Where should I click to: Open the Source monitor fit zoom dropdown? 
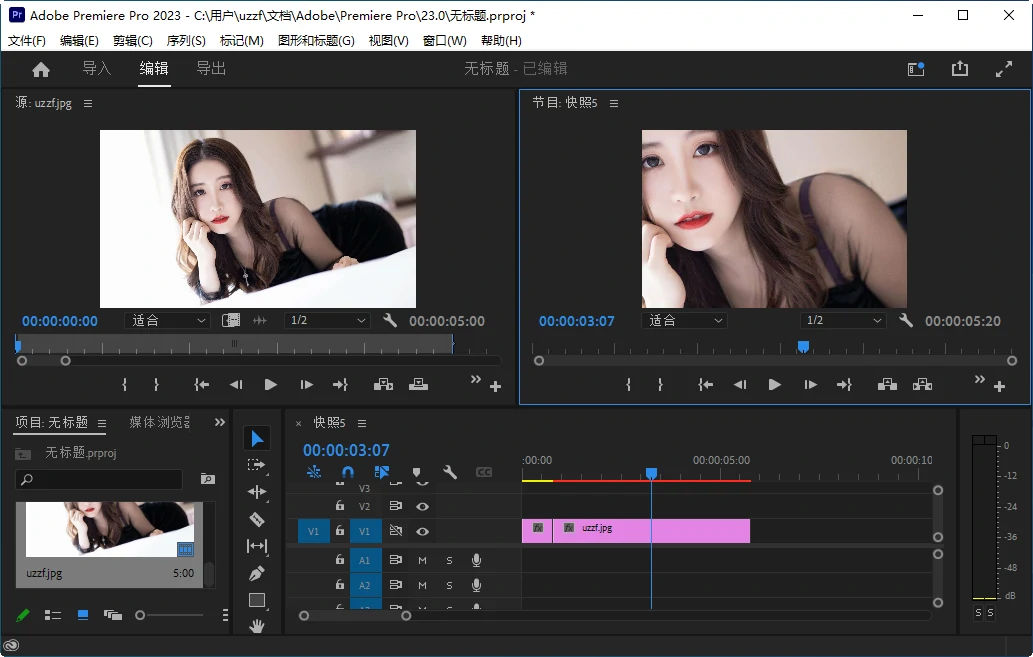click(167, 320)
